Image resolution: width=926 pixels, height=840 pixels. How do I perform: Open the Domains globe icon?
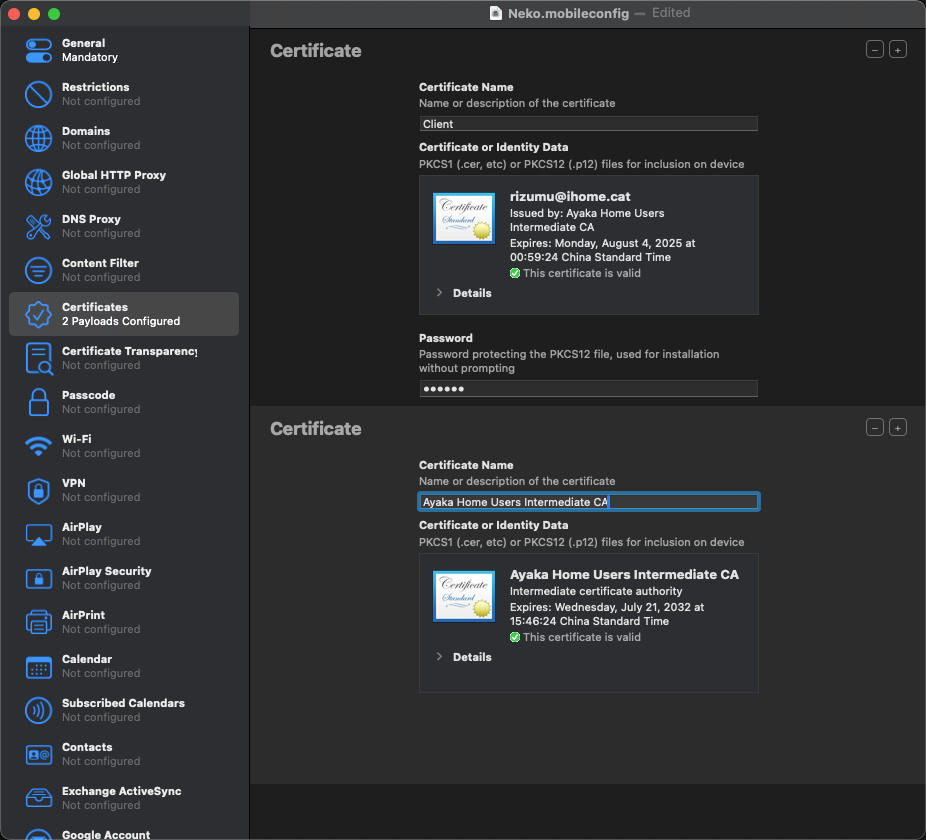38,139
